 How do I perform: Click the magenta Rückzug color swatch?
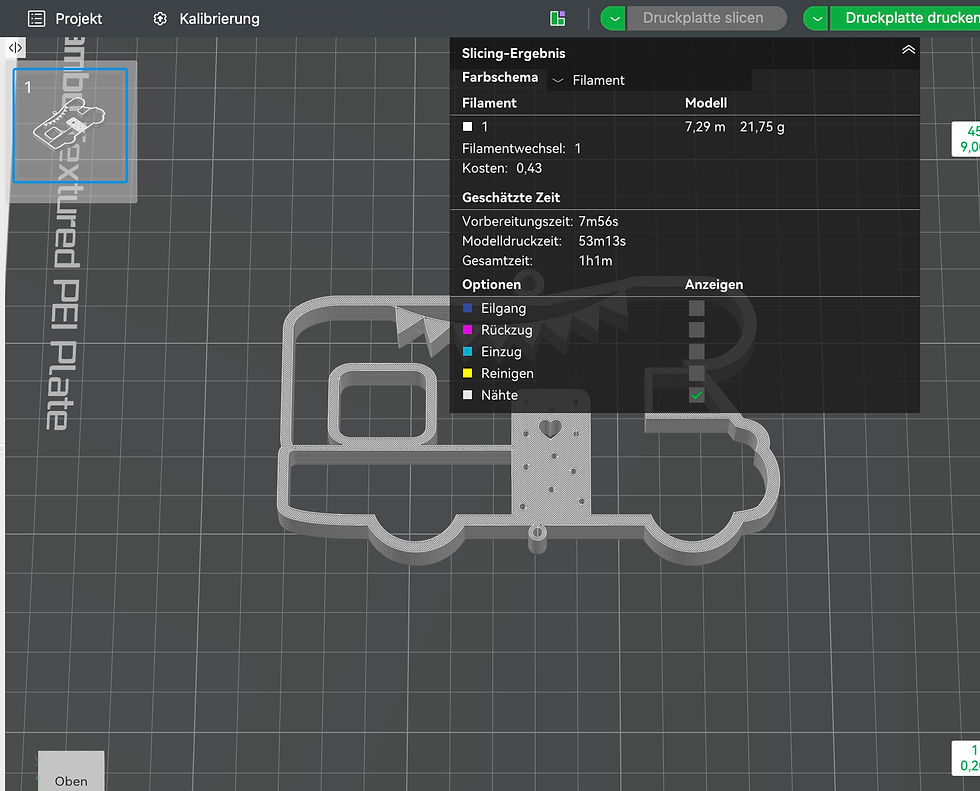pyautogui.click(x=468, y=330)
